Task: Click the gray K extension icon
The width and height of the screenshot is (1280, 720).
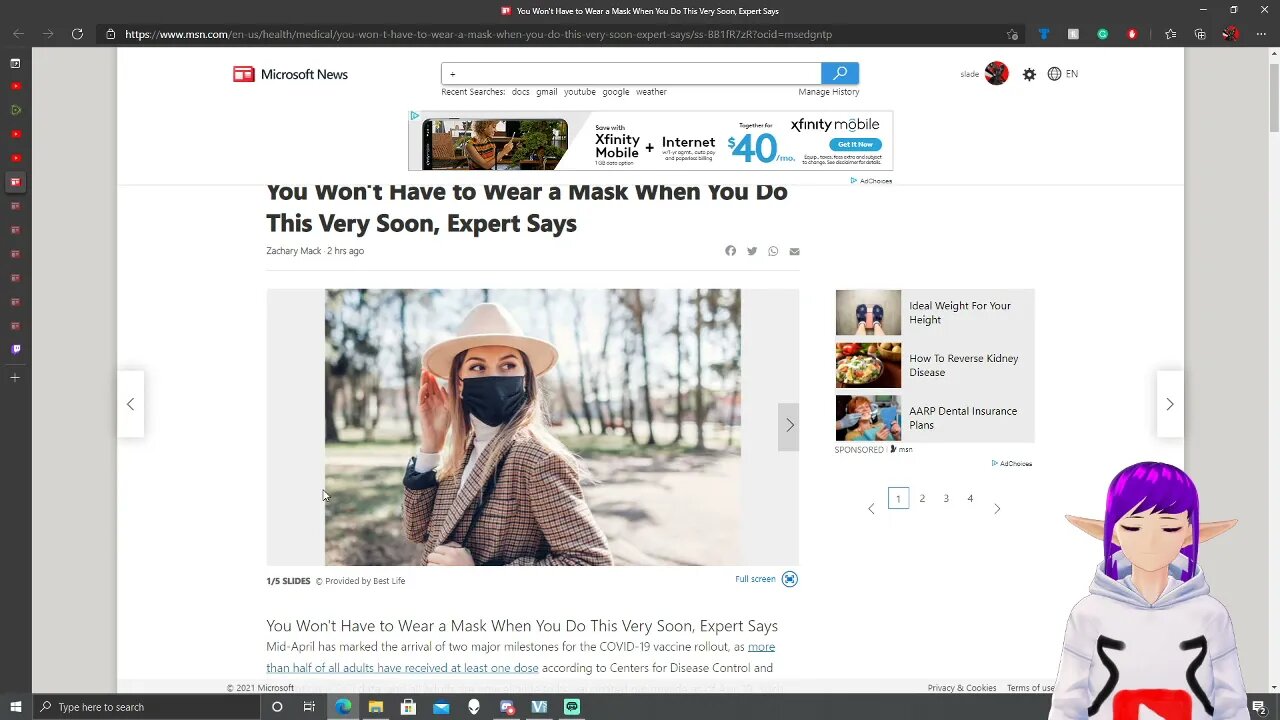Action: coord(1073,34)
